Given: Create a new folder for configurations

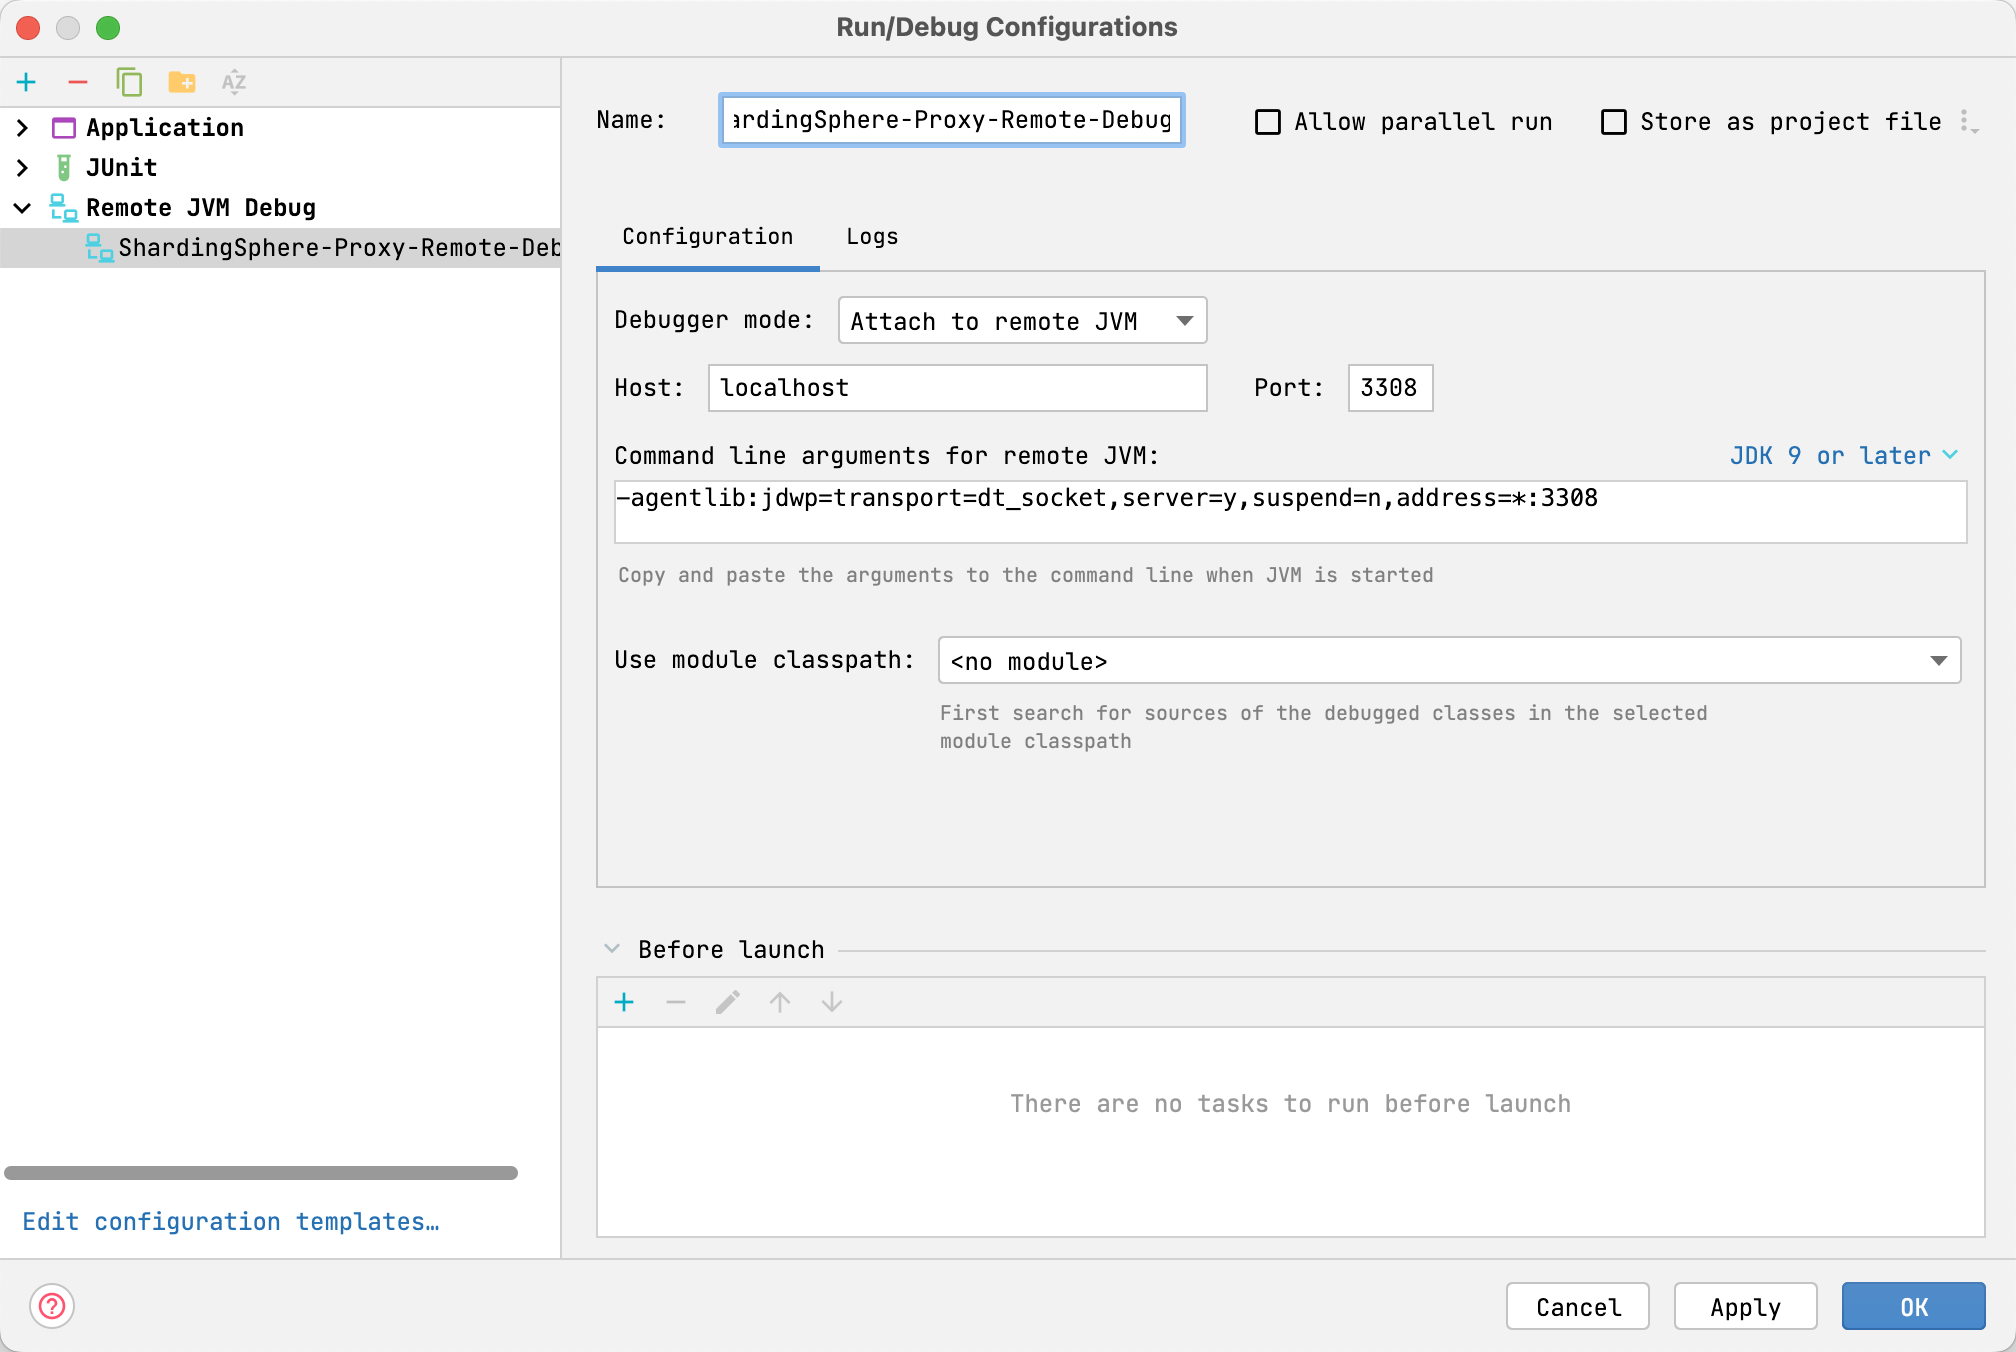Looking at the screenshot, I should [x=182, y=82].
